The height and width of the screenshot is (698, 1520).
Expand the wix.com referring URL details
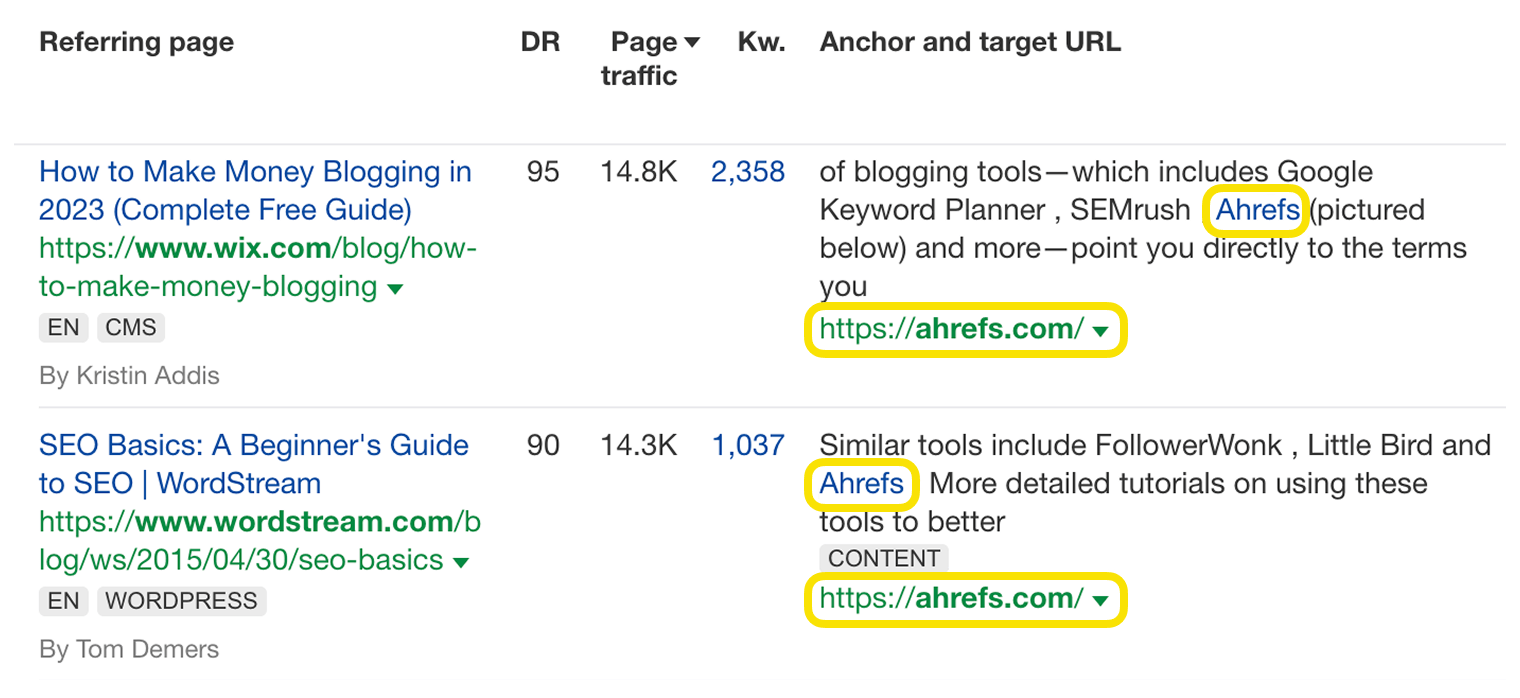(x=396, y=288)
